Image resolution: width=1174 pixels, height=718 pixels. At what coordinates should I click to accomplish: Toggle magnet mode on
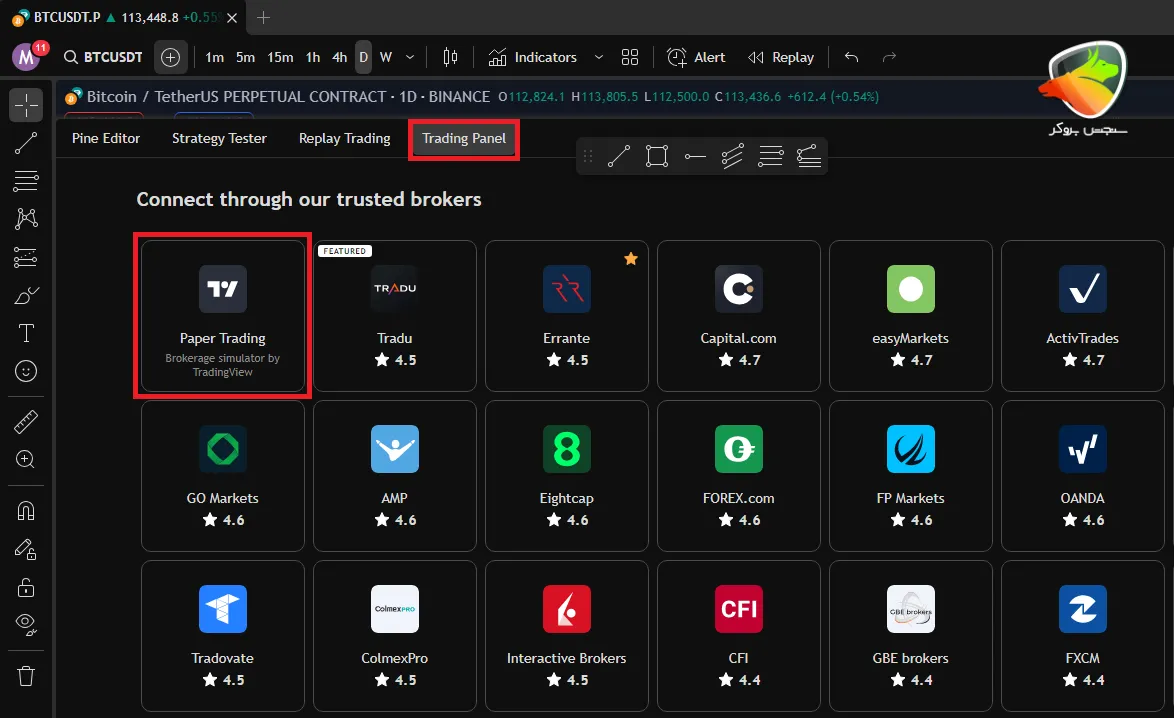tap(26, 511)
